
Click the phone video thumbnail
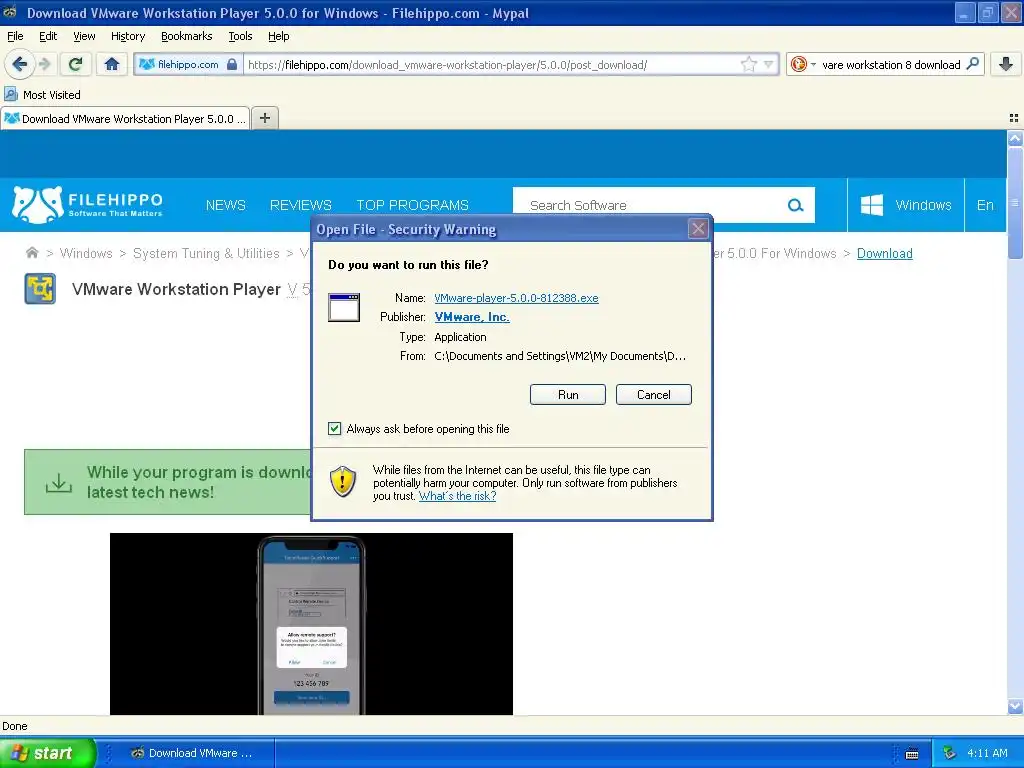click(x=311, y=624)
